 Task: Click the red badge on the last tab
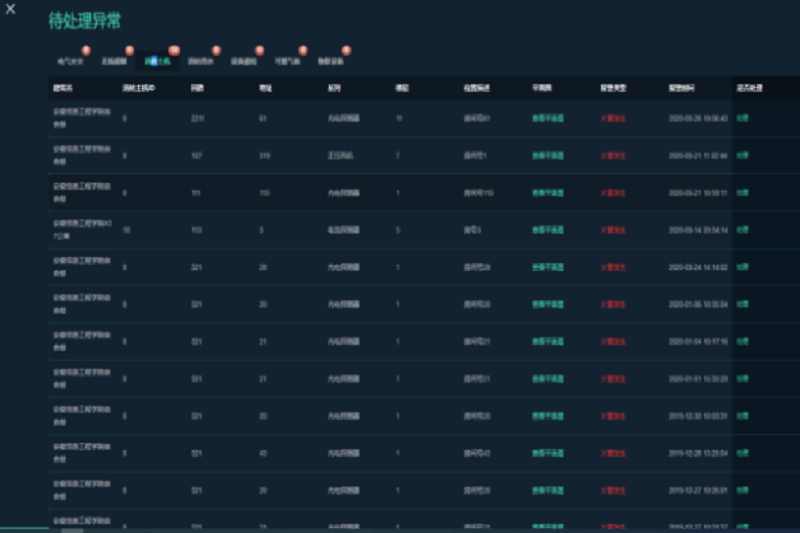(x=346, y=49)
